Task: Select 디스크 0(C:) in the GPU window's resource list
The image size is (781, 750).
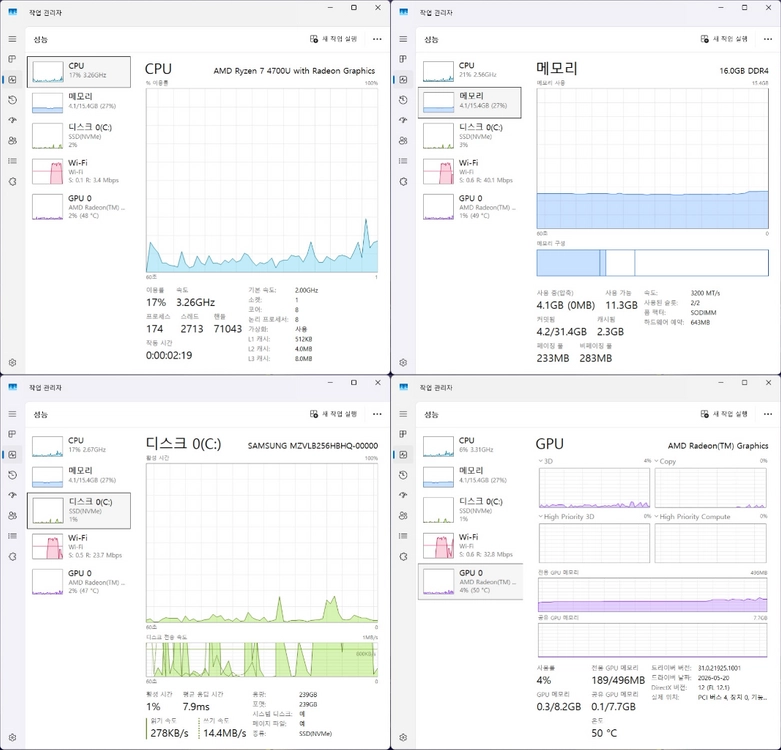Action: coord(470,510)
